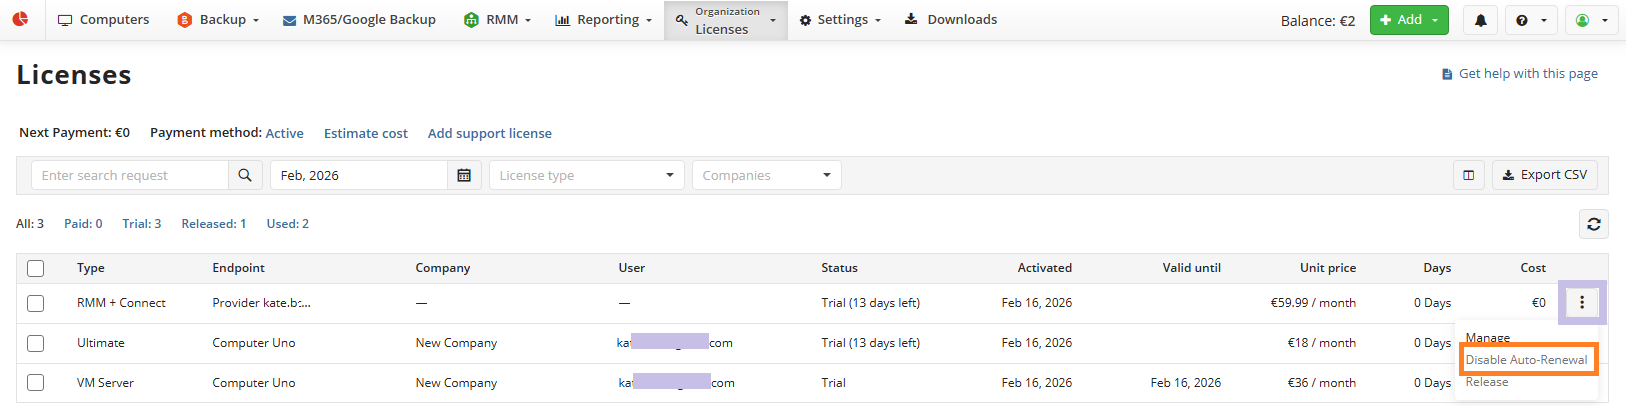Choose Disable Auto-Renewal from context menu
The height and width of the screenshot is (406, 1626).
click(x=1526, y=360)
